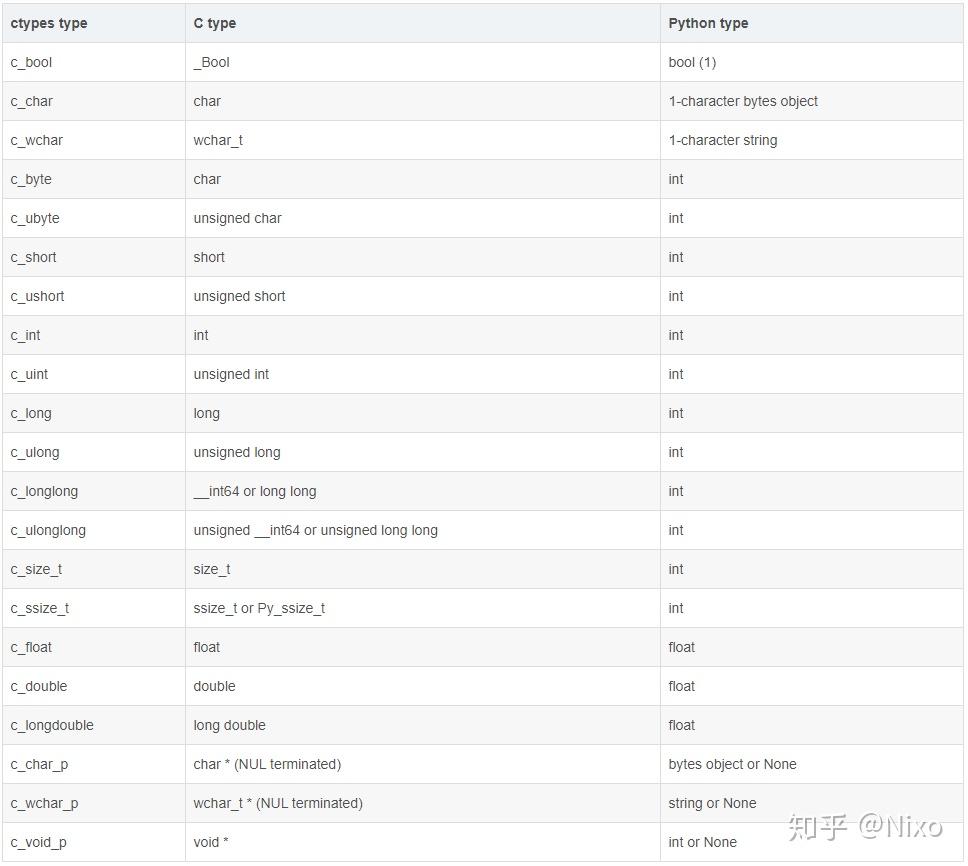Screen dimensions: 968x866
Task: Select the c_bool cell
Action: tap(32, 62)
